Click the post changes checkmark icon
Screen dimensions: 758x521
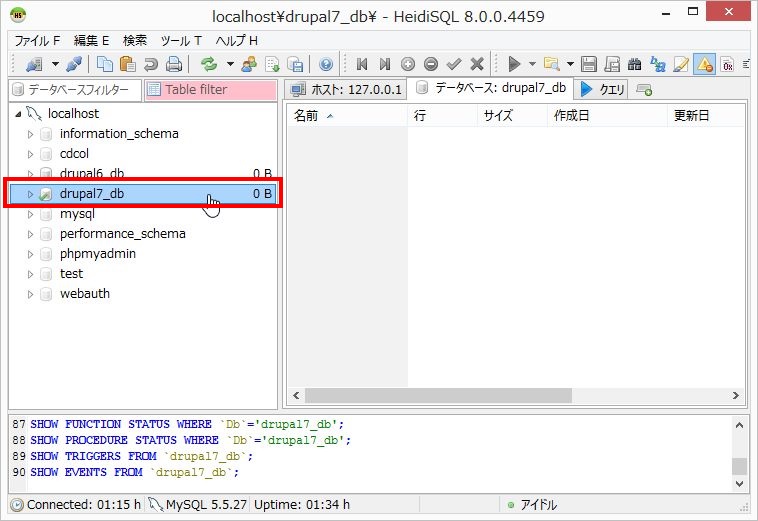point(454,64)
